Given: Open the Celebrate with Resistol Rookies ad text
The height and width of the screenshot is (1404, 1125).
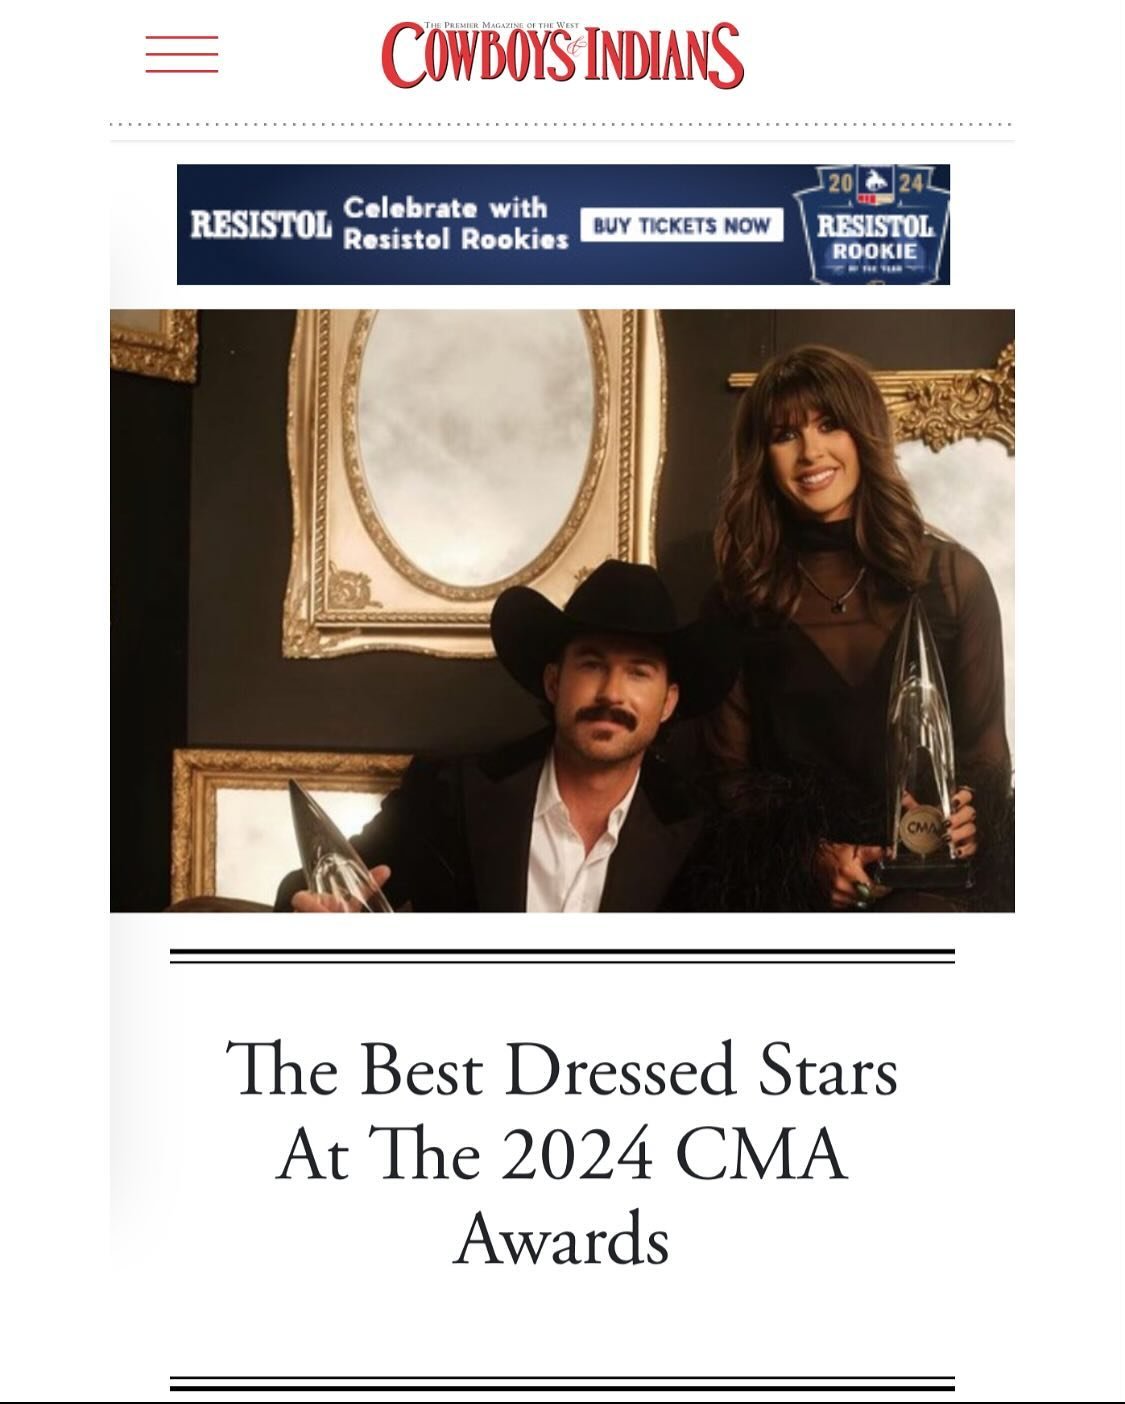Looking at the screenshot, I should (x=455, y=223).
